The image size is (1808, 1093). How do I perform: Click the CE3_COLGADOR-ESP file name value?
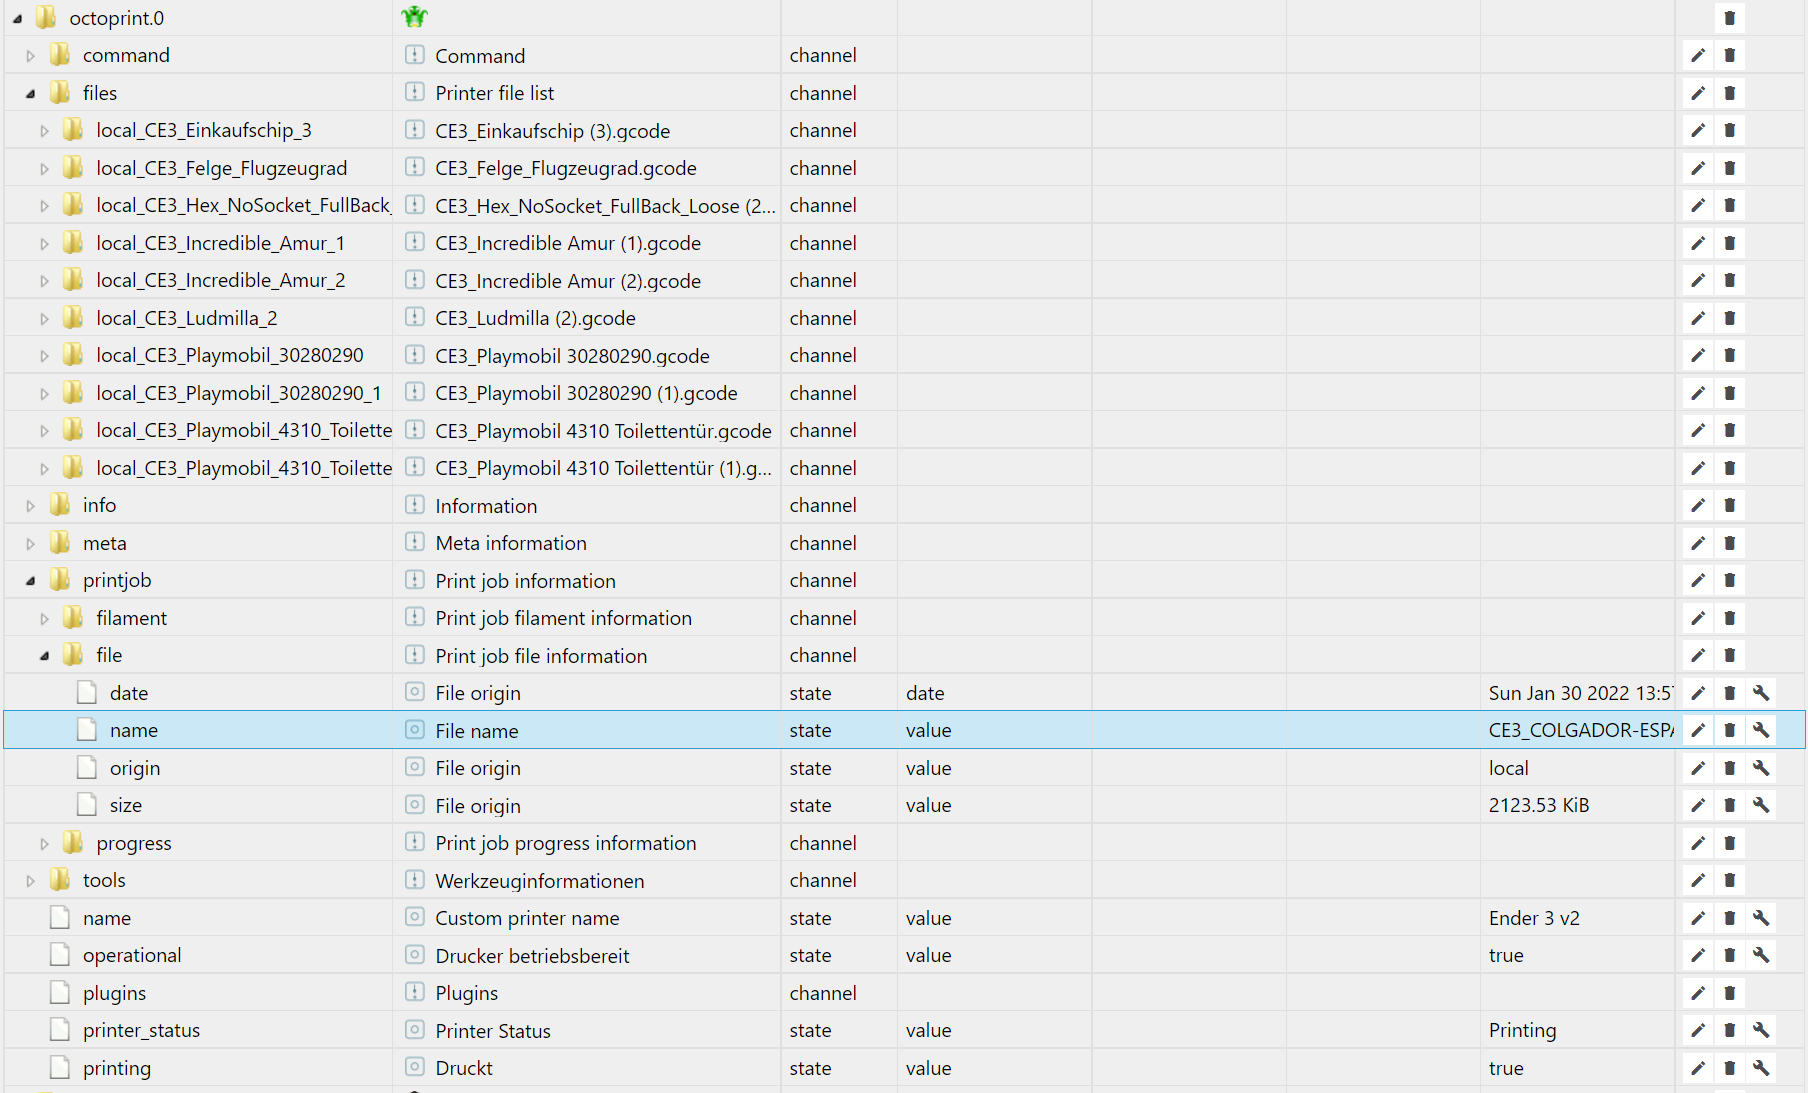1581,730
